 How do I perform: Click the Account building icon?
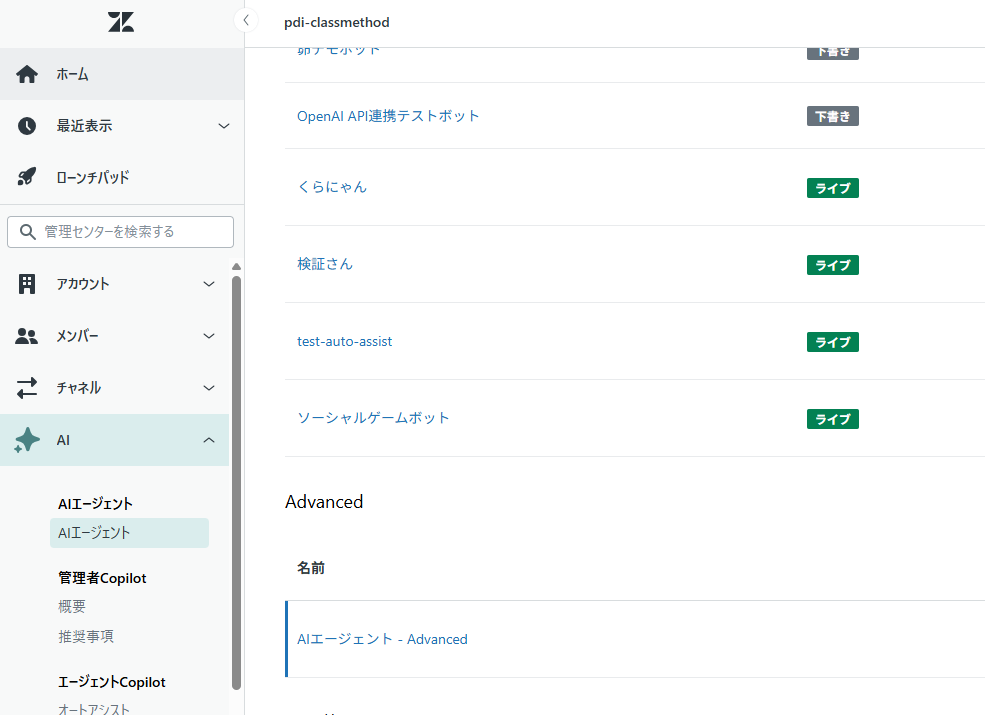tap(27, 284)
